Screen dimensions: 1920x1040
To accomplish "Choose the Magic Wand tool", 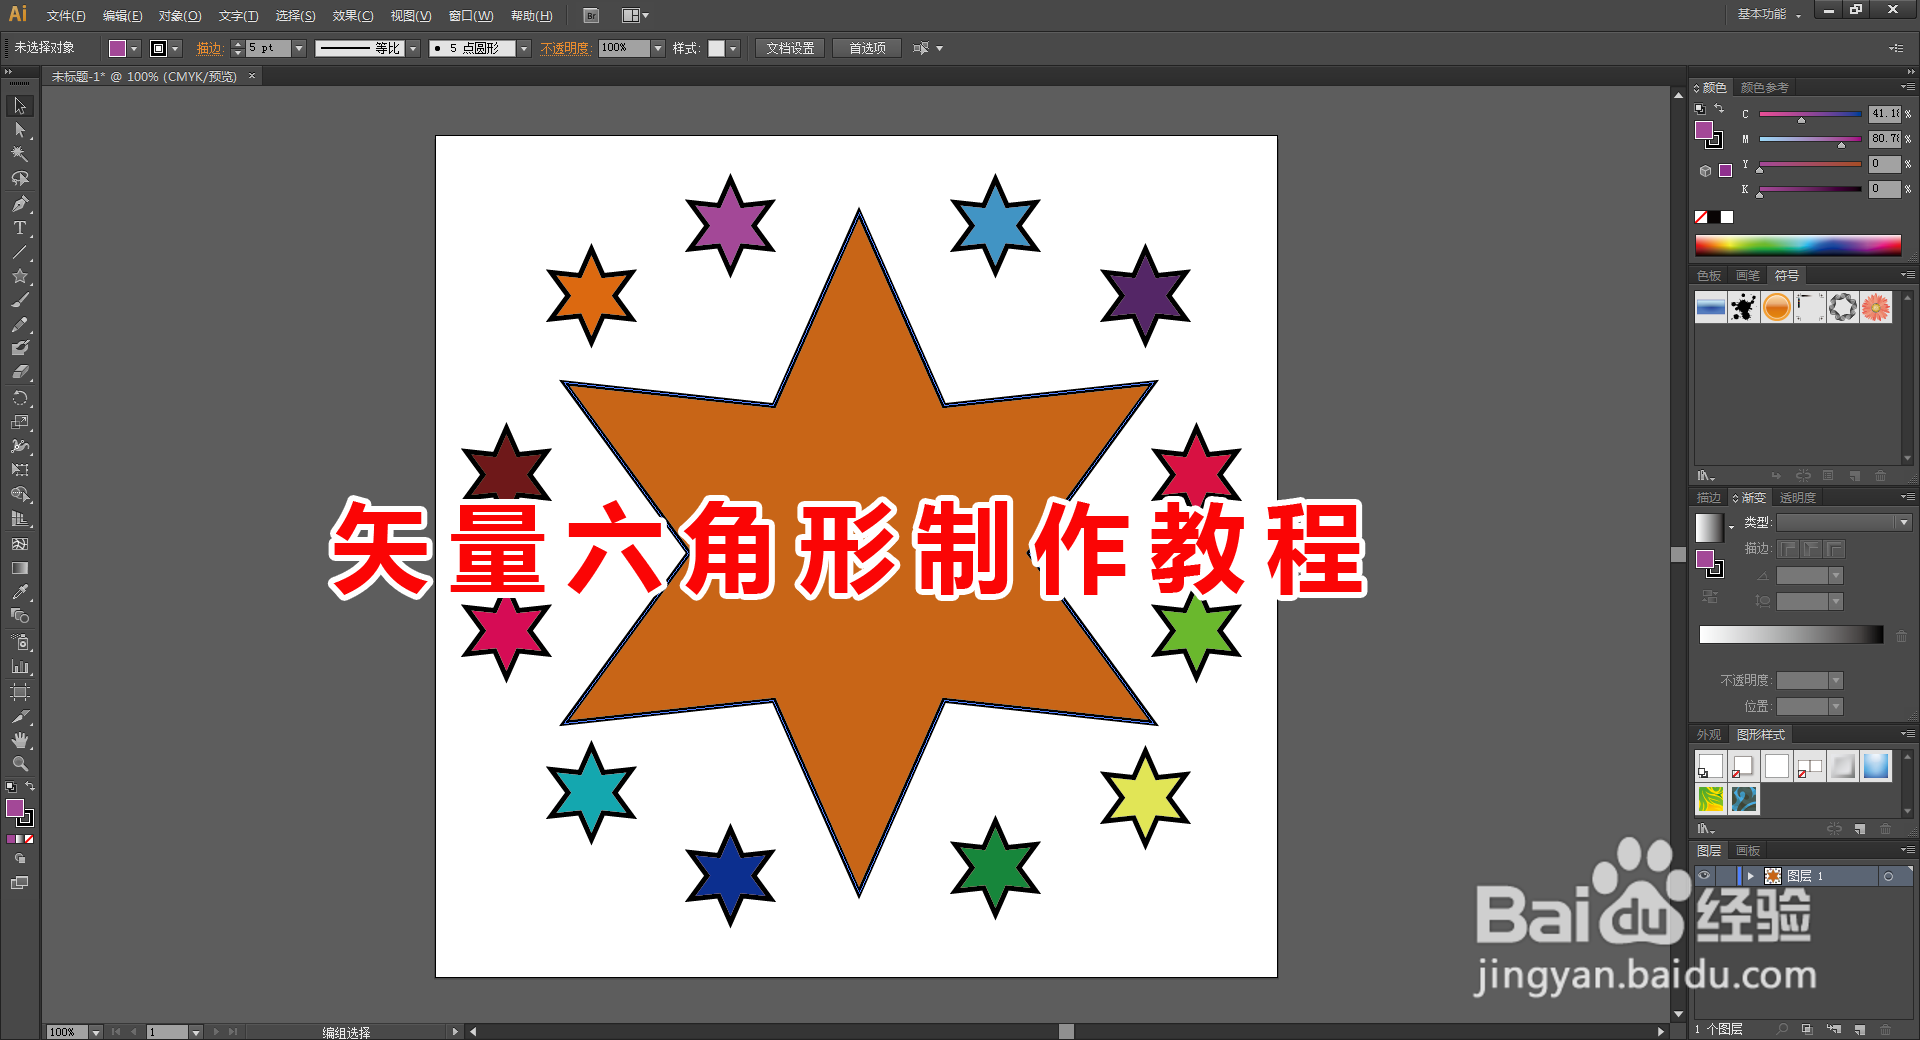I will point(20,155).
